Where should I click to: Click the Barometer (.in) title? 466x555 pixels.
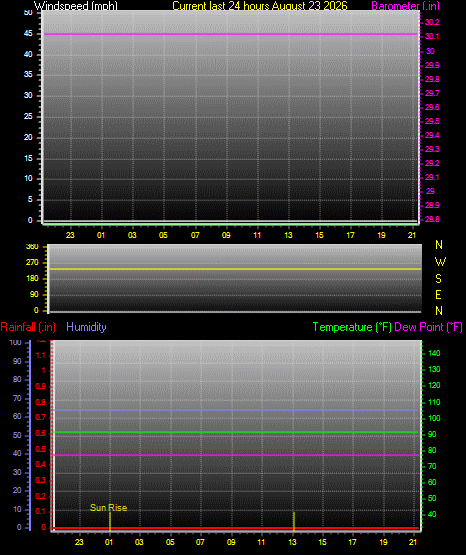click(405, 6)
